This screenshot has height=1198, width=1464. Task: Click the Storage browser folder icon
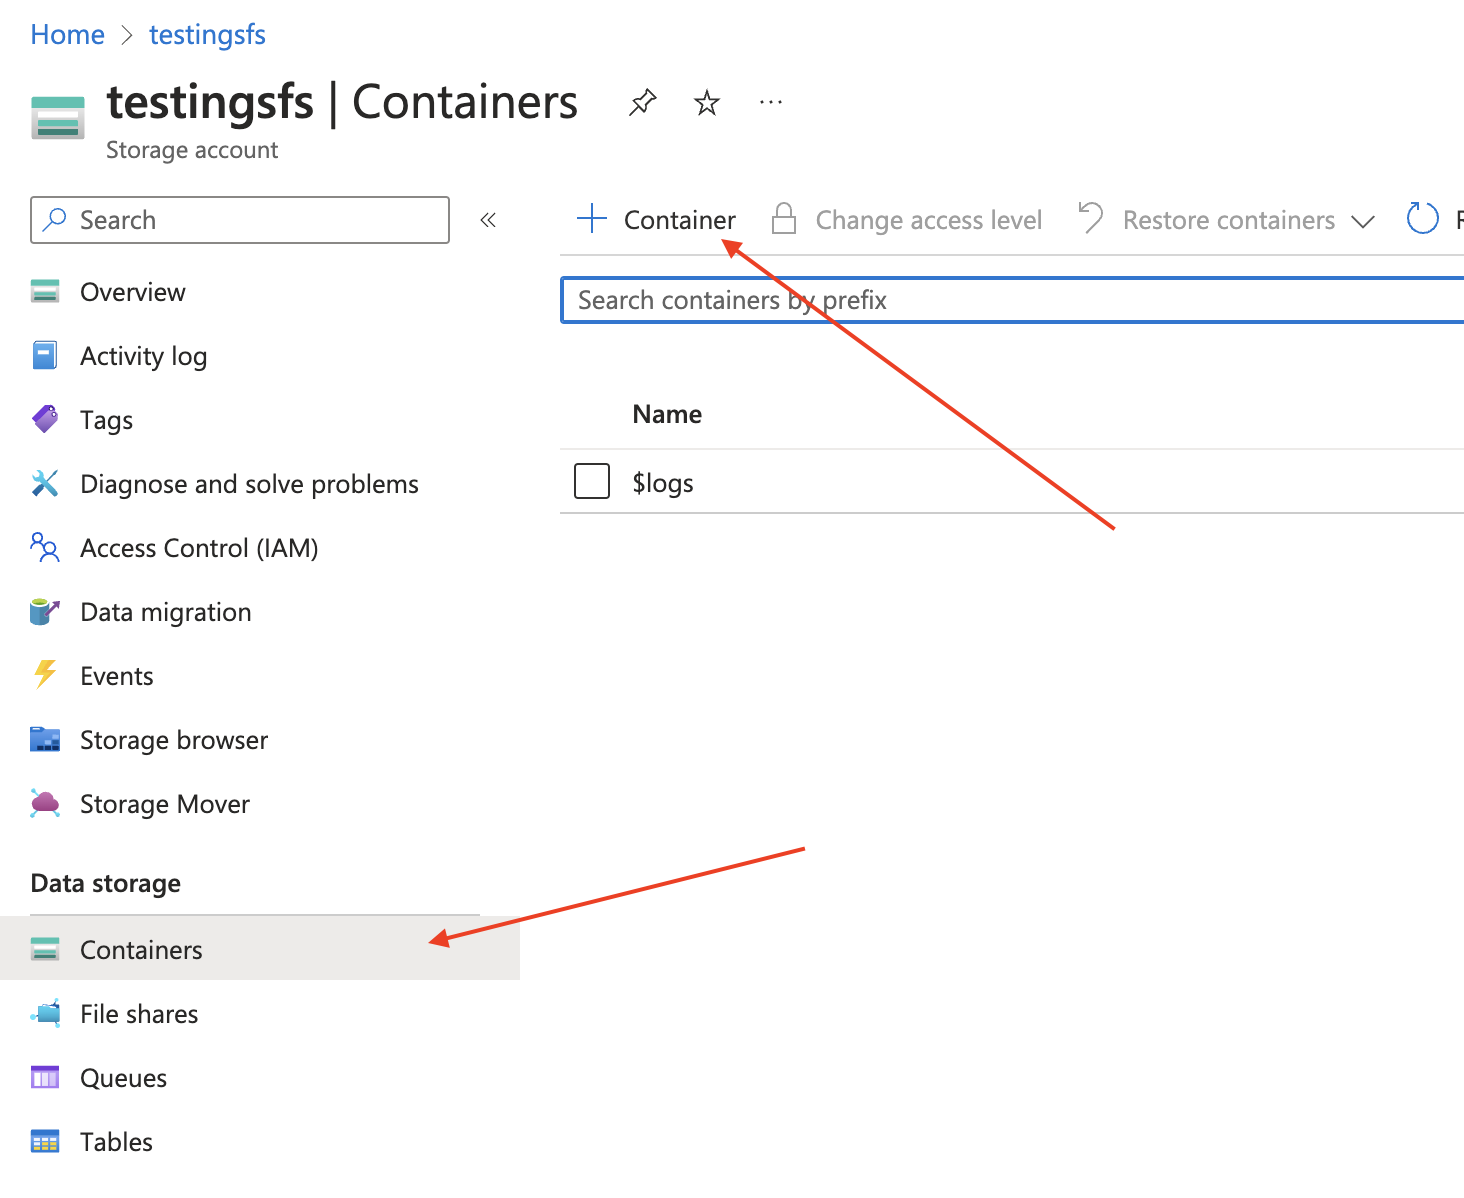point(45,739)
